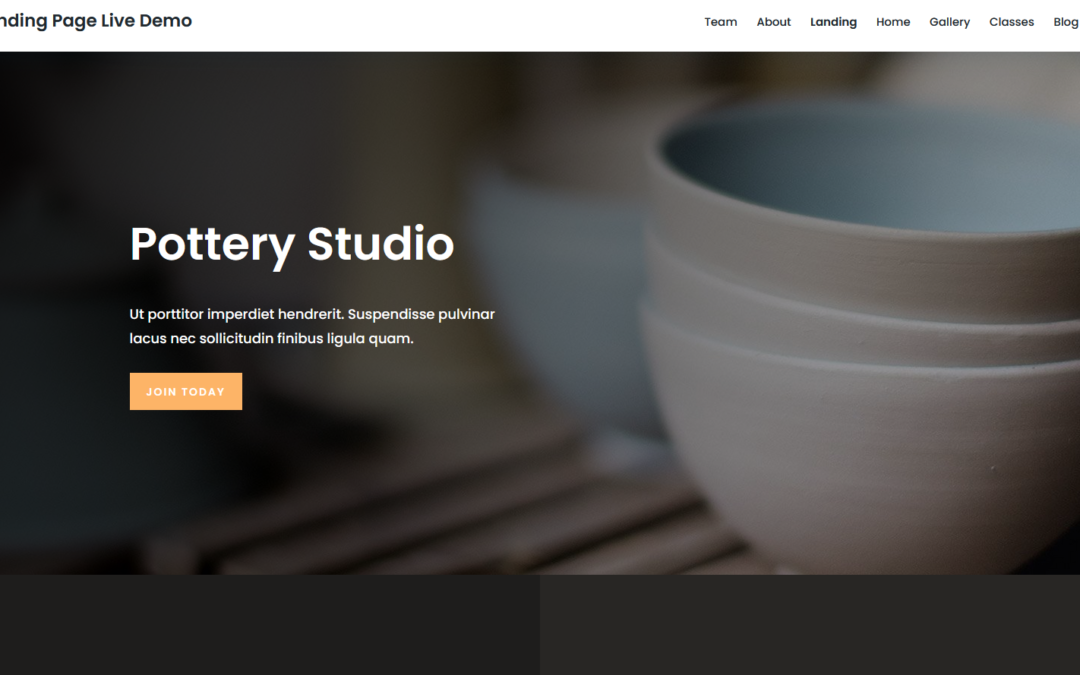The width and height of the screenshot is (1080, 675).
Task: Open the Gallery nav link
Action: point(949,22)
